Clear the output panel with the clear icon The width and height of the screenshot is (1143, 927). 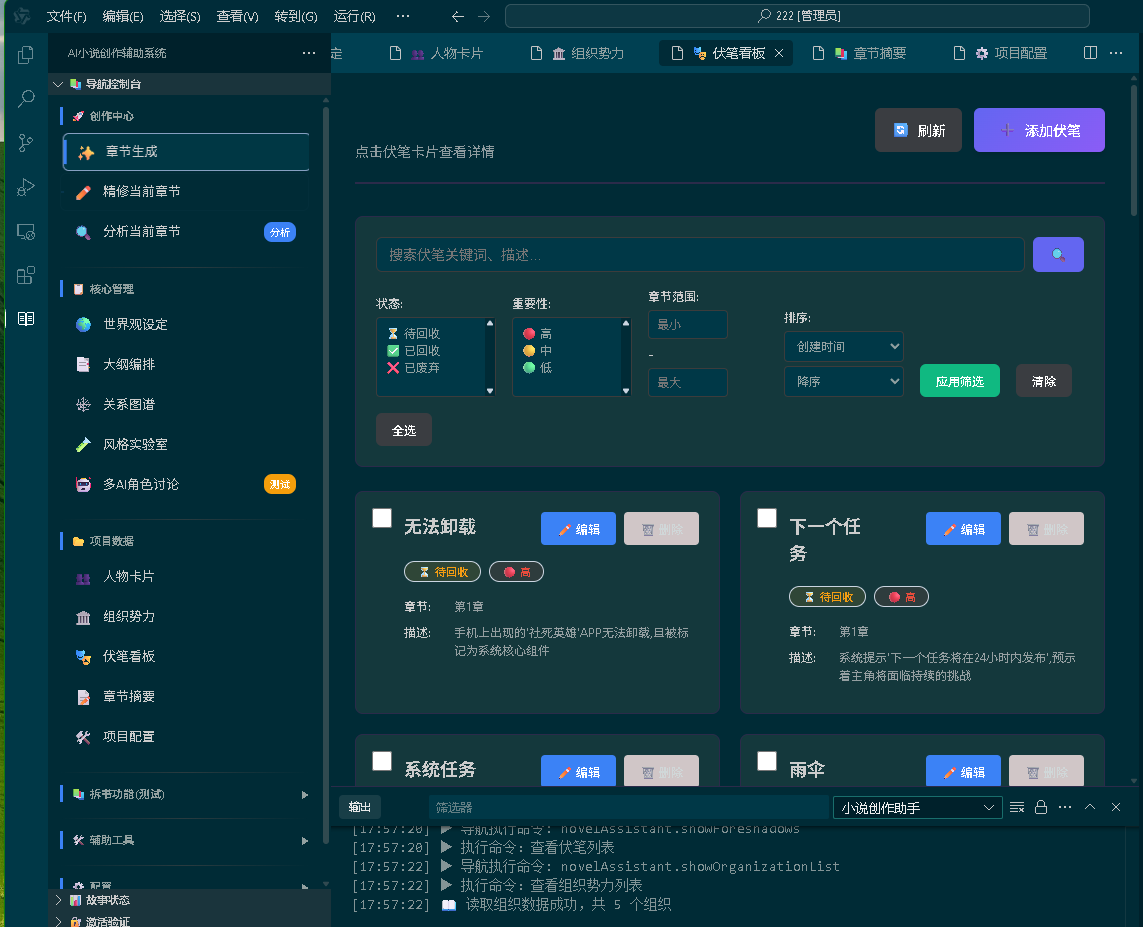[x=1016, y=806]
